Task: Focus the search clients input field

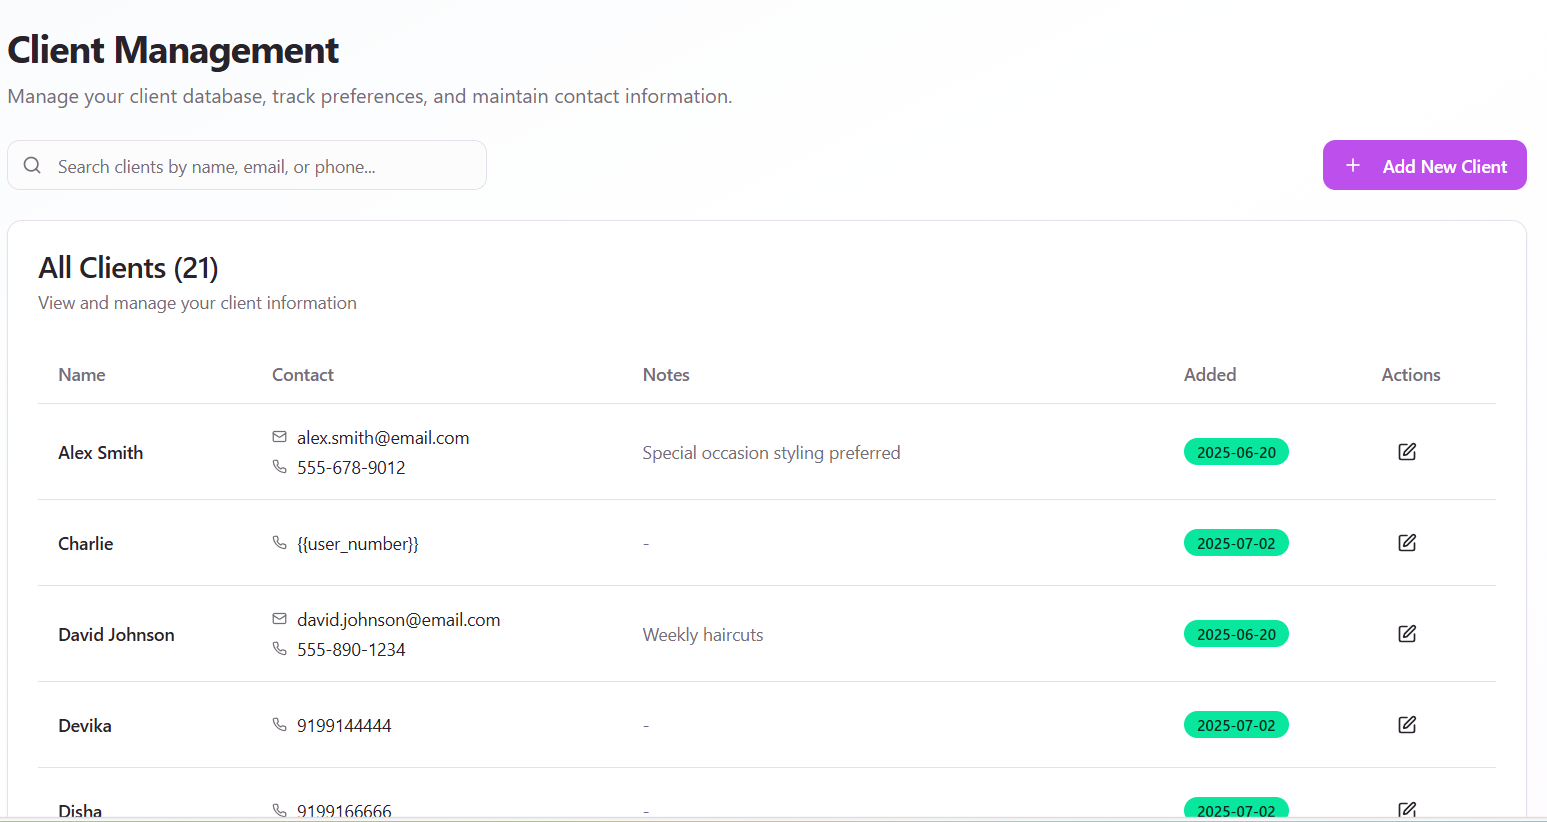Action: pos(260,166)
